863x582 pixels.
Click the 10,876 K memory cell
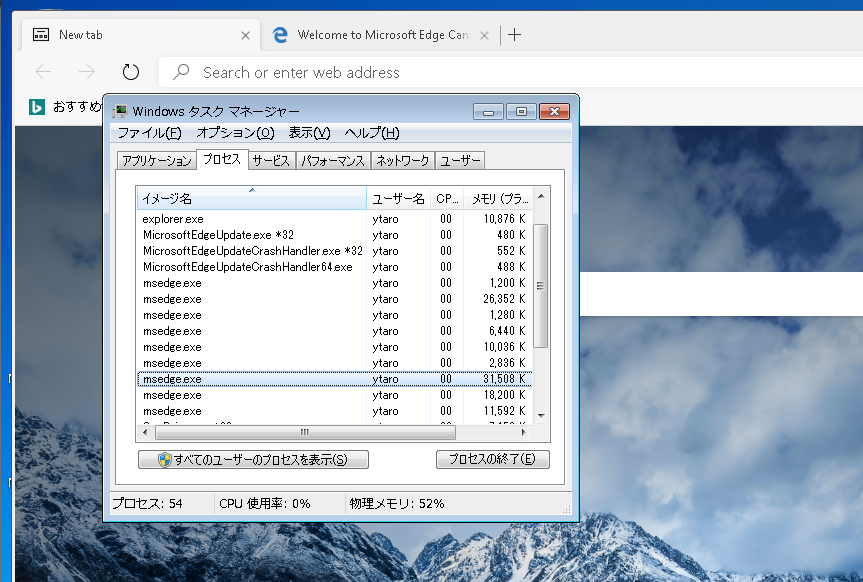504,219
